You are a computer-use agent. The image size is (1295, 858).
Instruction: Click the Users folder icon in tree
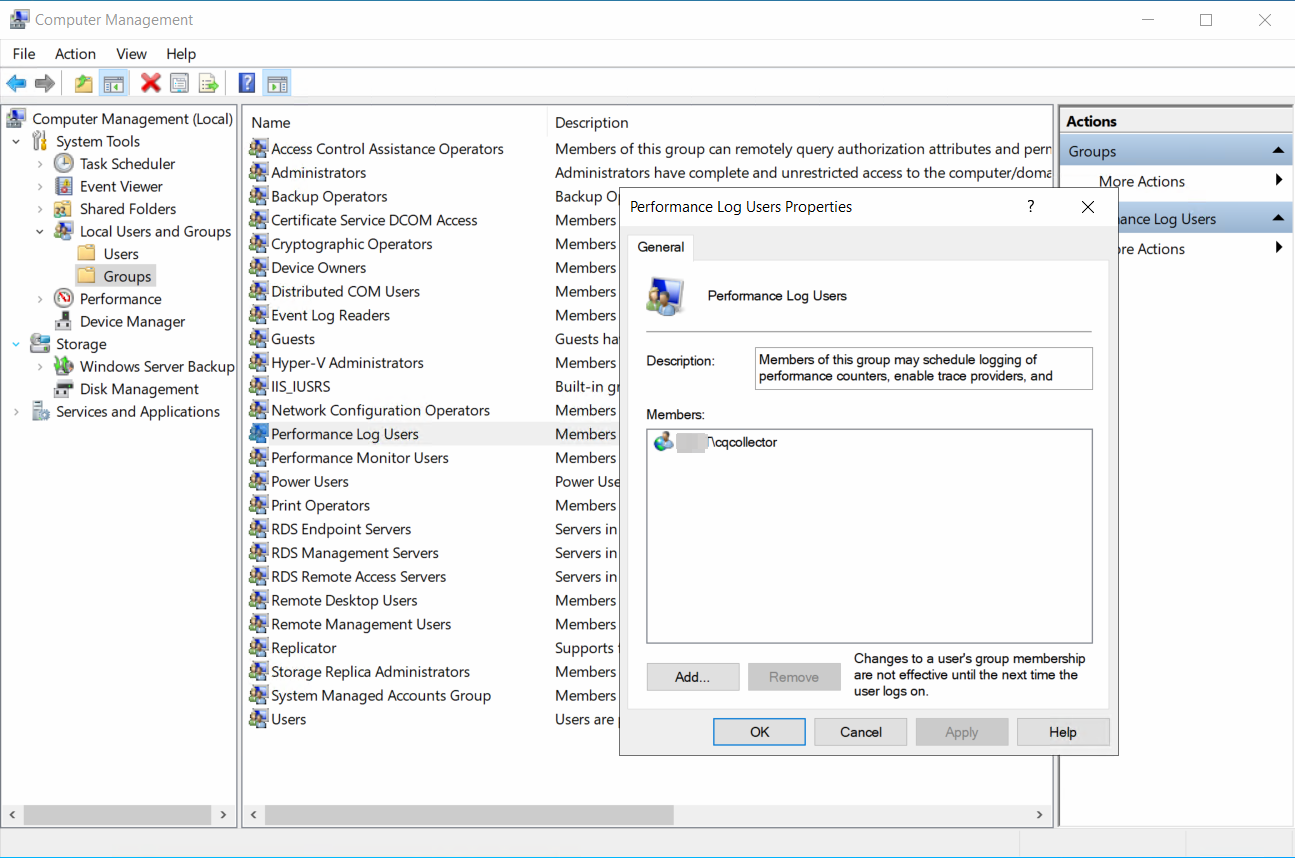pos(87,253)
